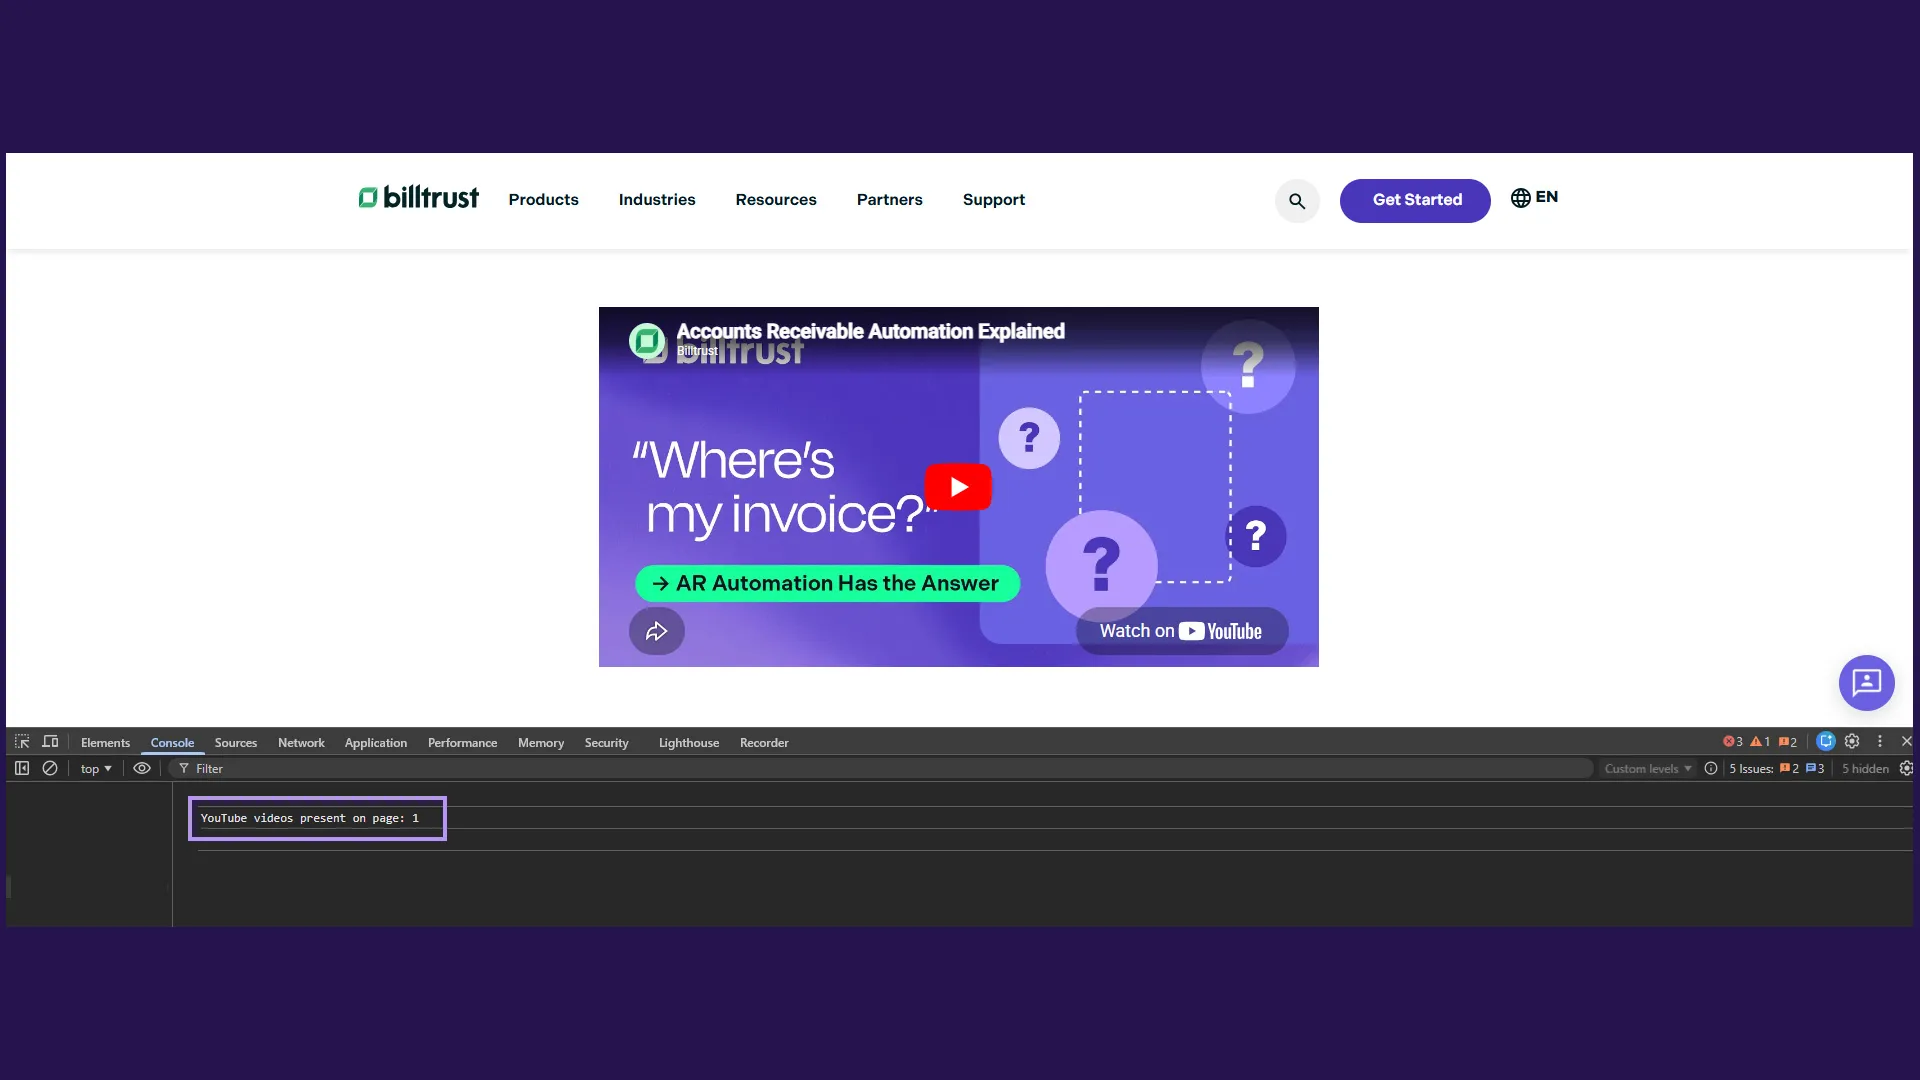Switch to the Lighthouse tab
Viewport: 1920px width, 1080px height.
click(689, 743)
